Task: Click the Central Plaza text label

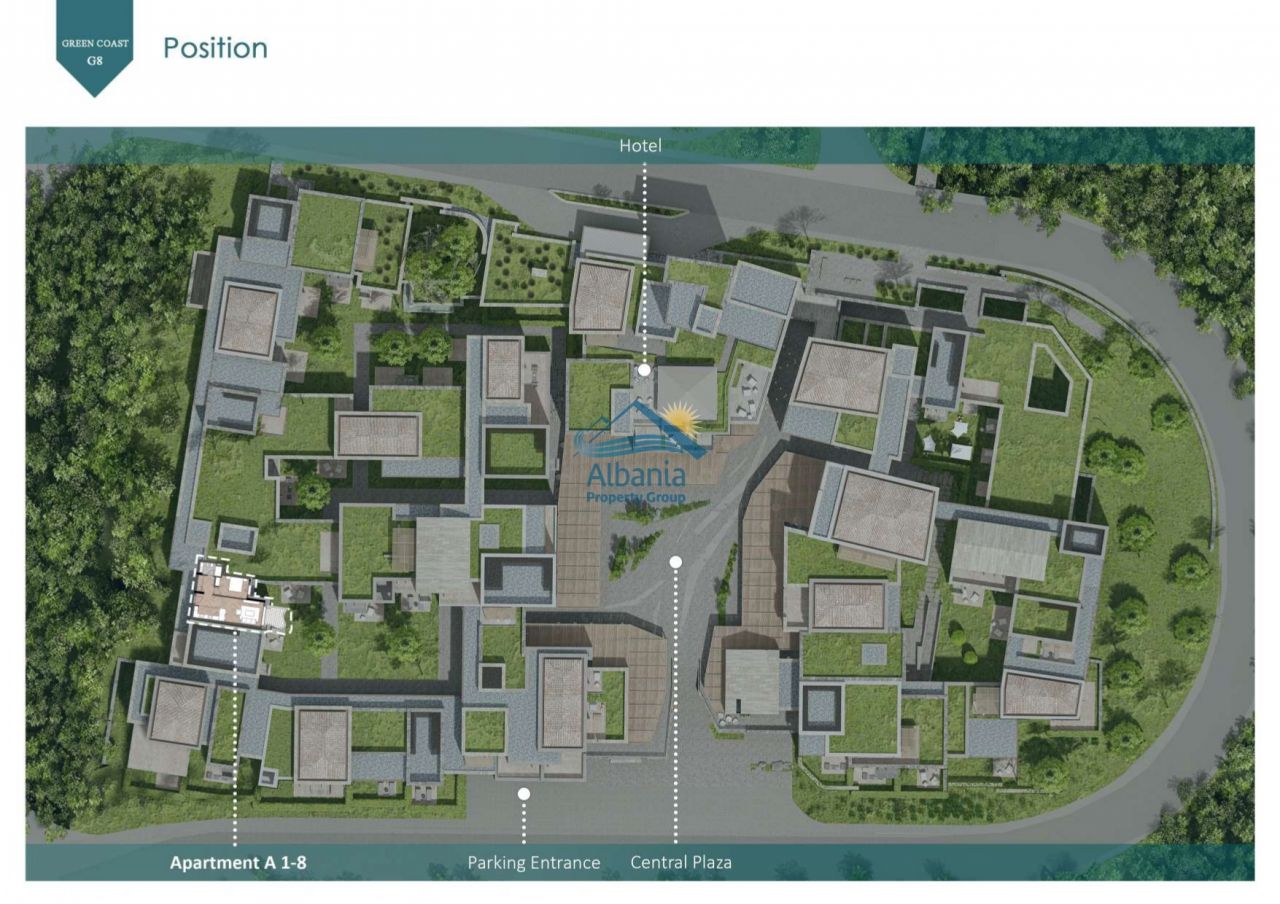Action: click(681, 862)
